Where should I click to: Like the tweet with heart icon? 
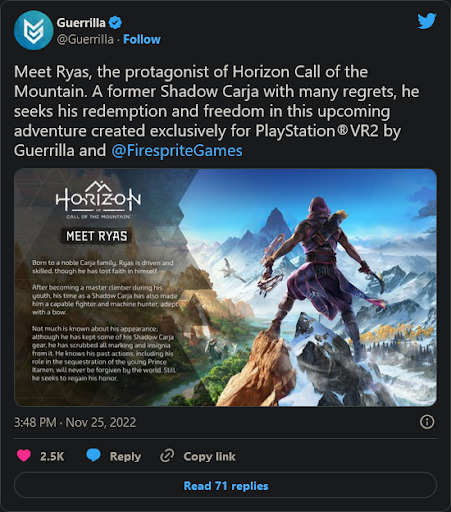pyautogui.click(x=24, y=455)
